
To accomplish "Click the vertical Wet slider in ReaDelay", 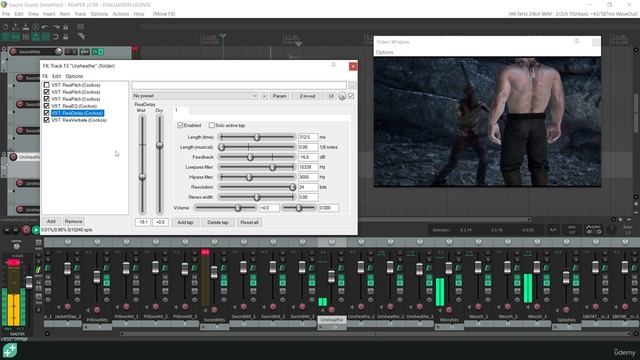I will pos(142,164).
